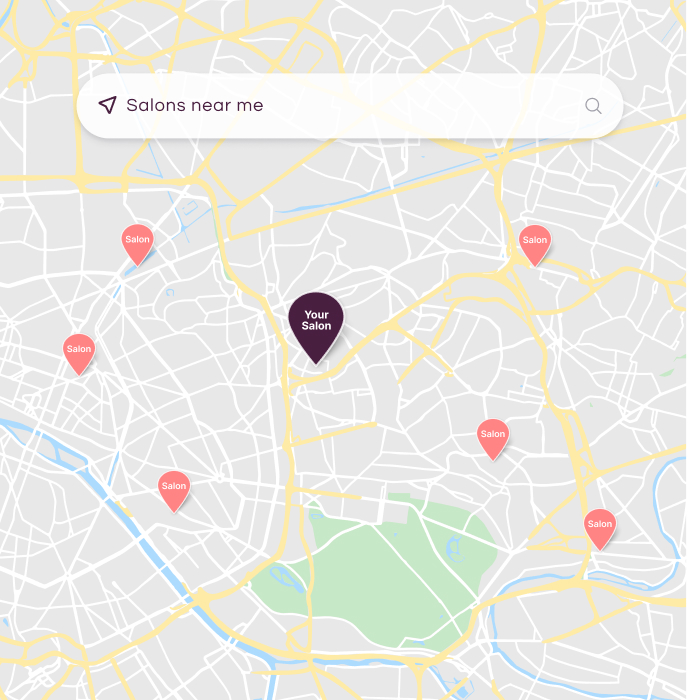This screenshot has height=700, width=700.
Task: Click the 'Salons near me' search text
Action: pyautogui.click(x=195, y=105)
